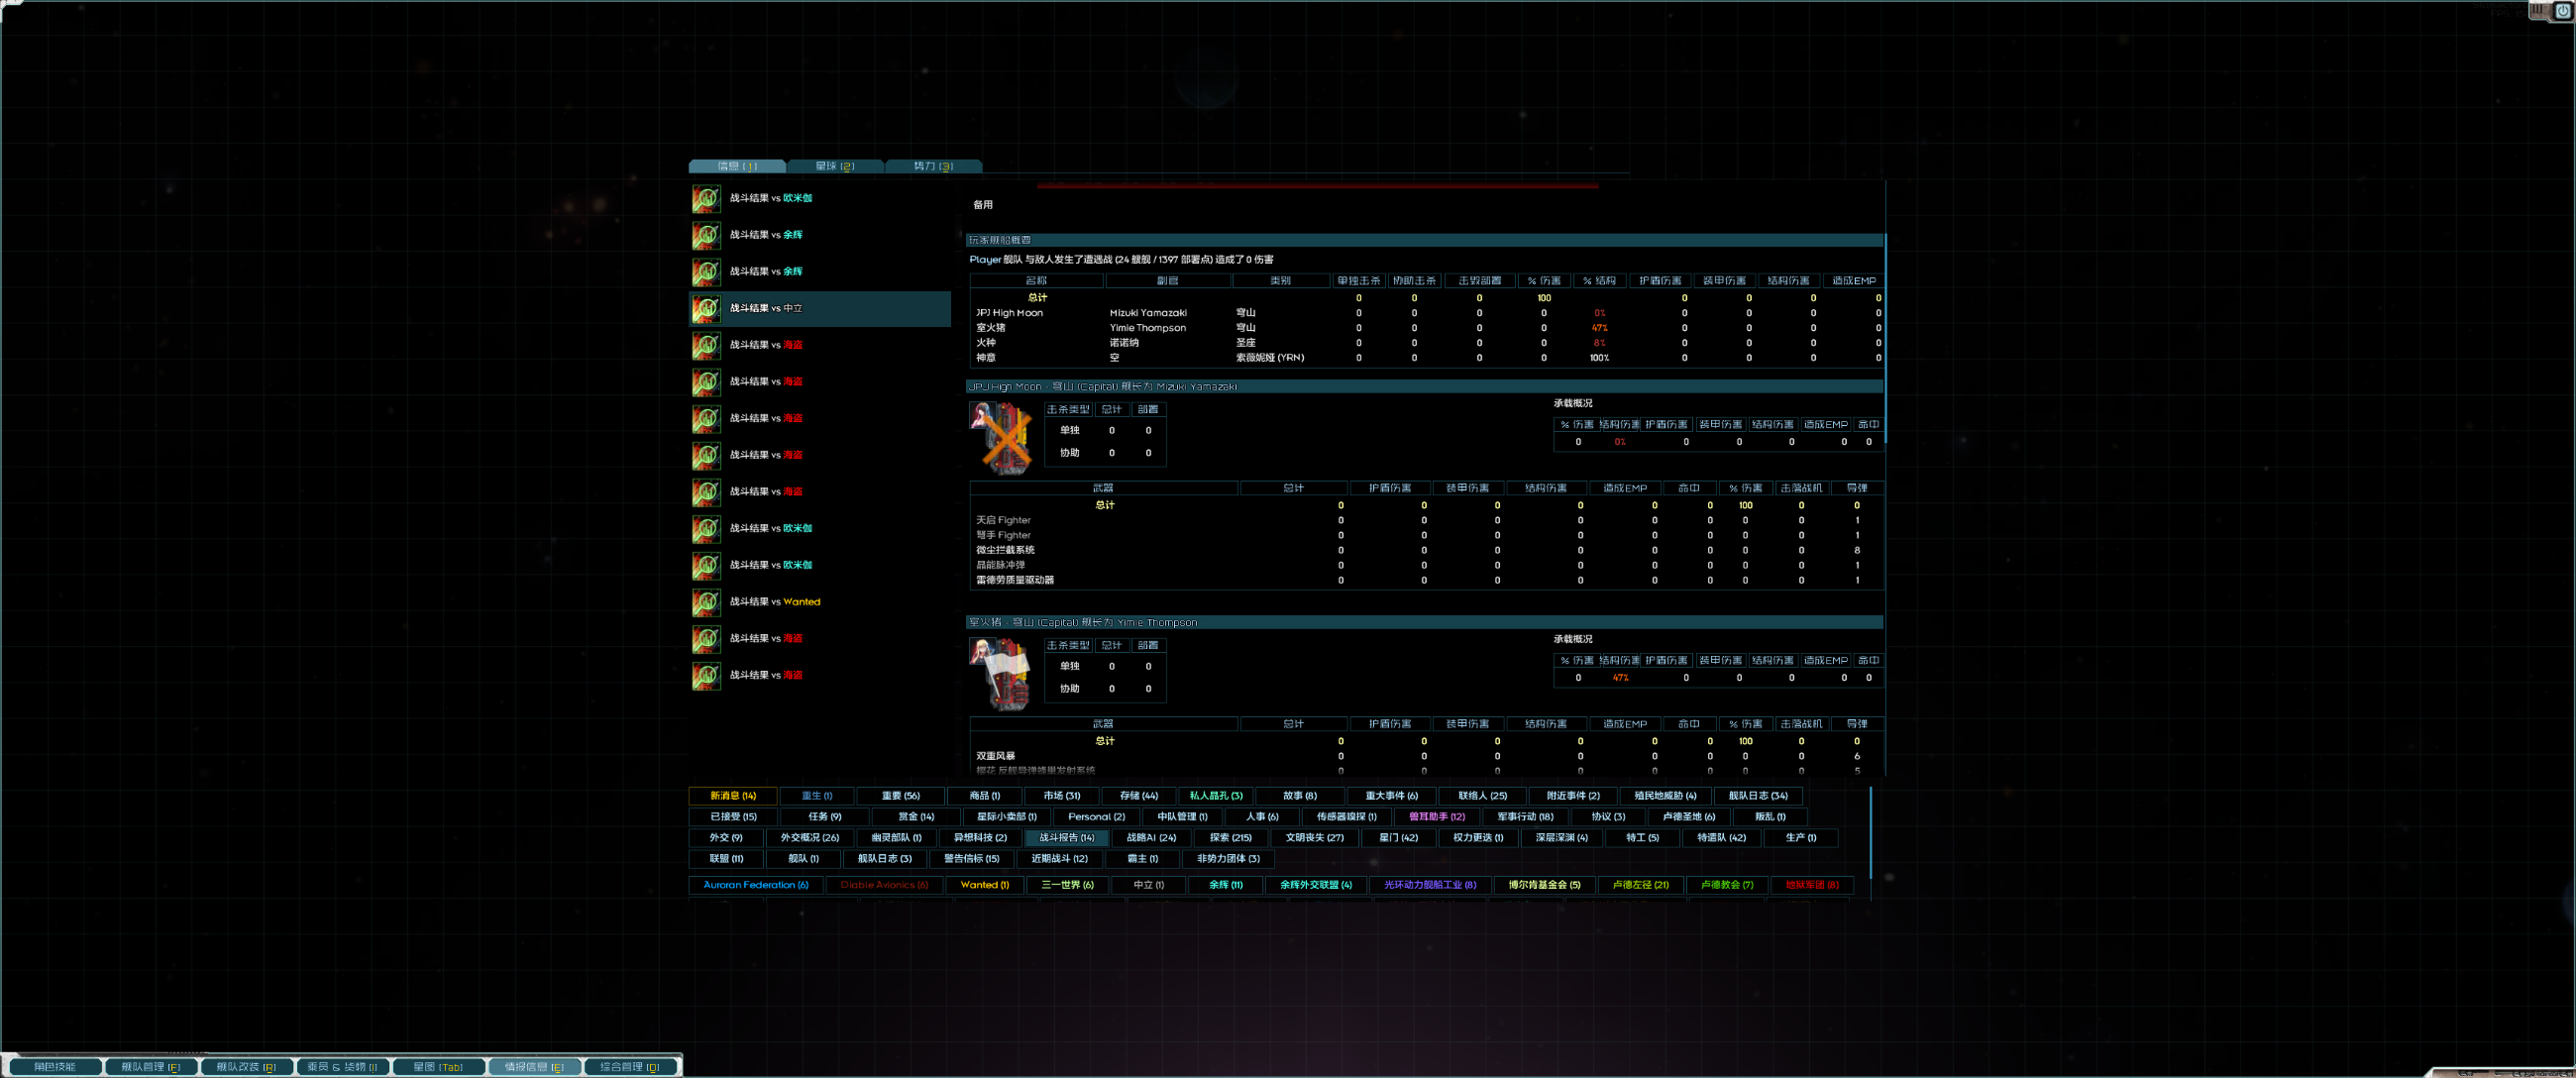This screenshot has width=2576, height=1078.
Task: Toggle the Diable Avionics (6) faction filter
Action: pyautogui.click(x=885, y=885)
